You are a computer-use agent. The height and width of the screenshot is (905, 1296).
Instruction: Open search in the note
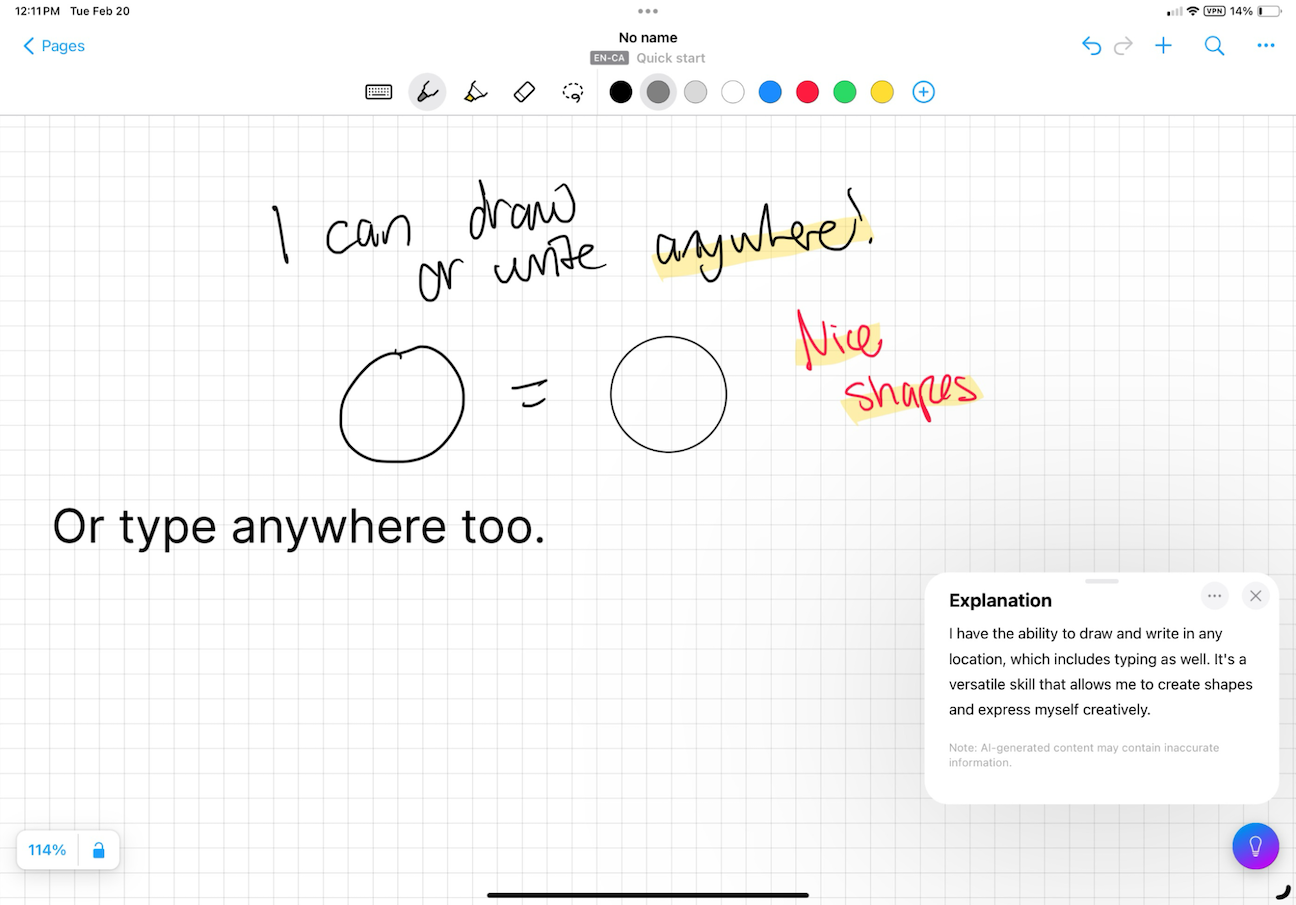[1214, 46]
